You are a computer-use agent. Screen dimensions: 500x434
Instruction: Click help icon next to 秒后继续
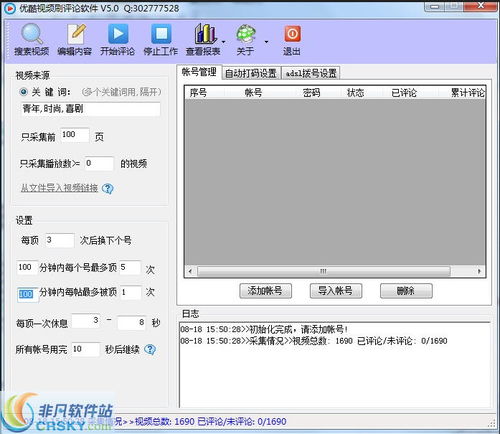coord(150,349)
